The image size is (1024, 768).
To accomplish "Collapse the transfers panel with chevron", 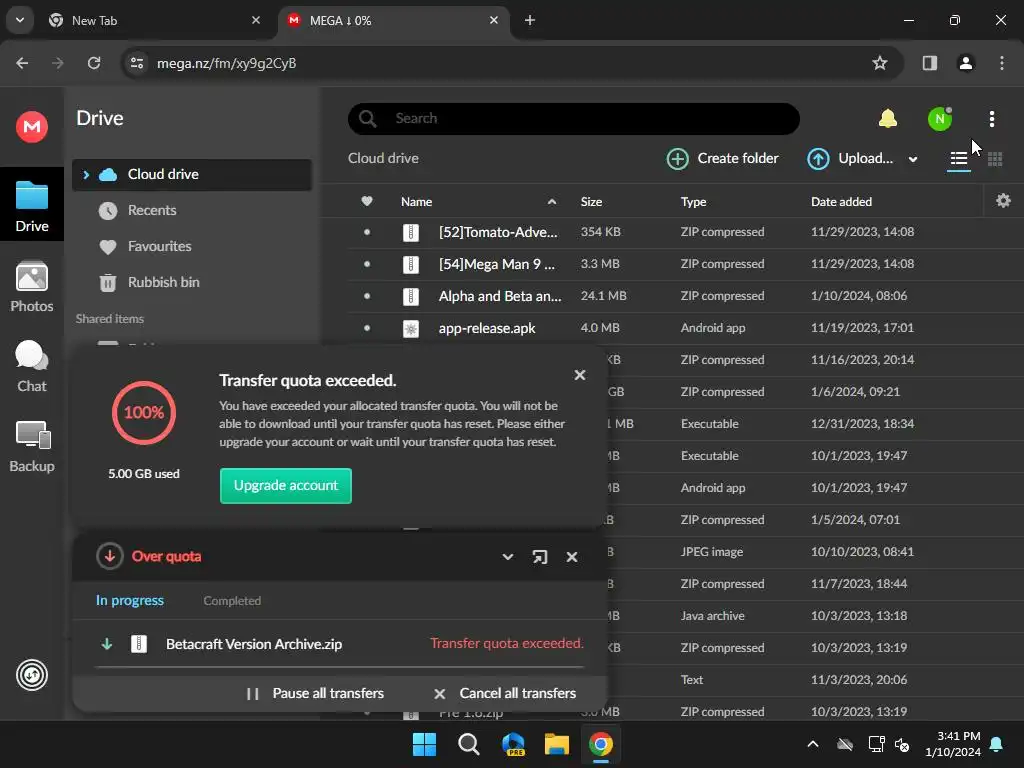I will point(507,557).
